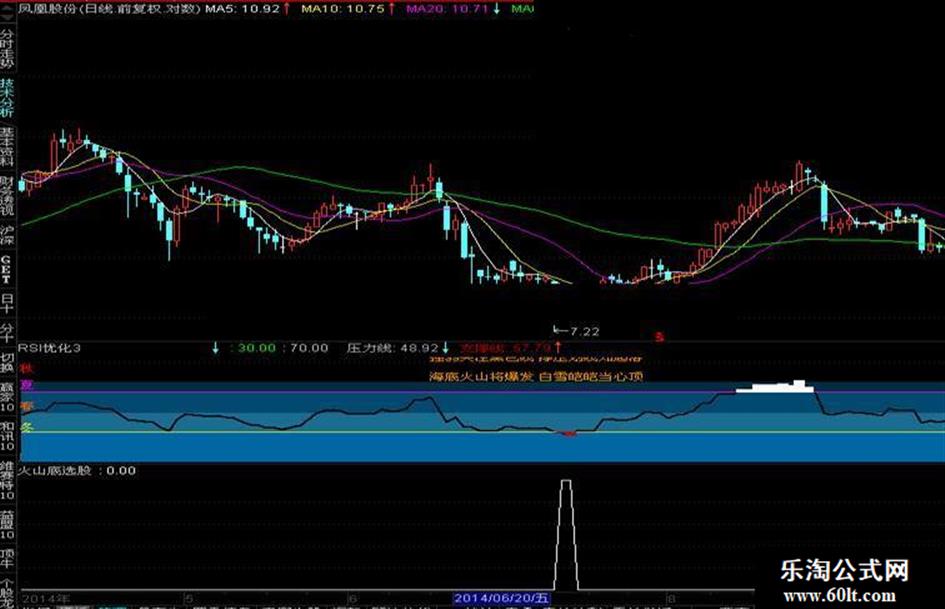This screenshot has width=945, height=609.
Task: Open the 赢家10 sidebar tab
Action: click(7, 396)
